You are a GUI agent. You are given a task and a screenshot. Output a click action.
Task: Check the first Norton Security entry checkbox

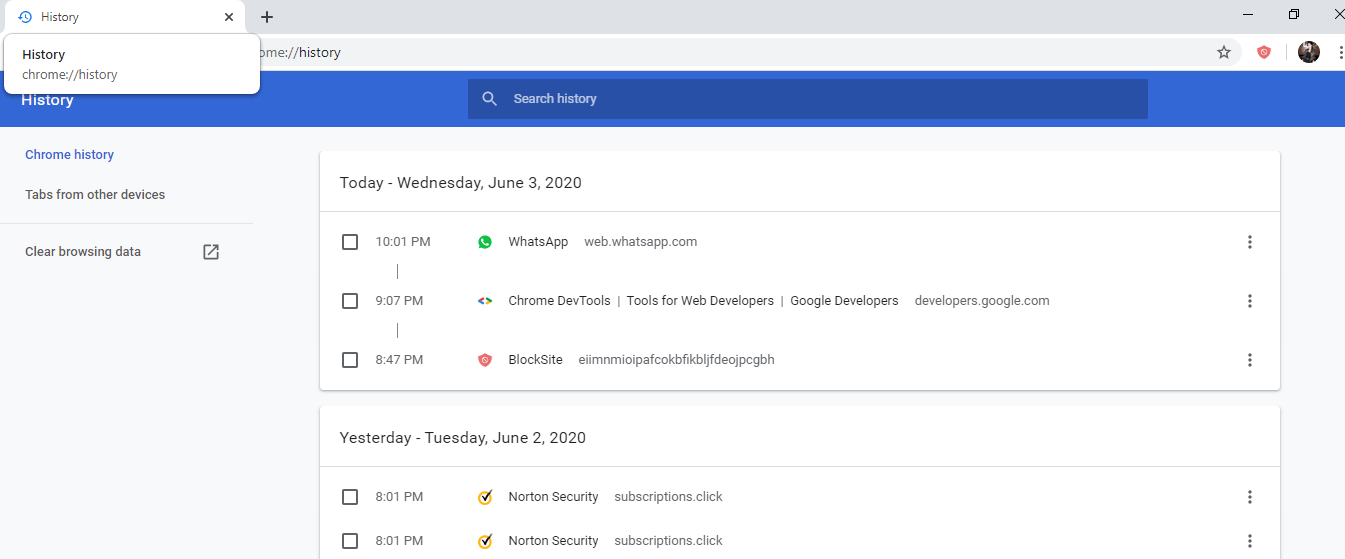pos(350,497)
